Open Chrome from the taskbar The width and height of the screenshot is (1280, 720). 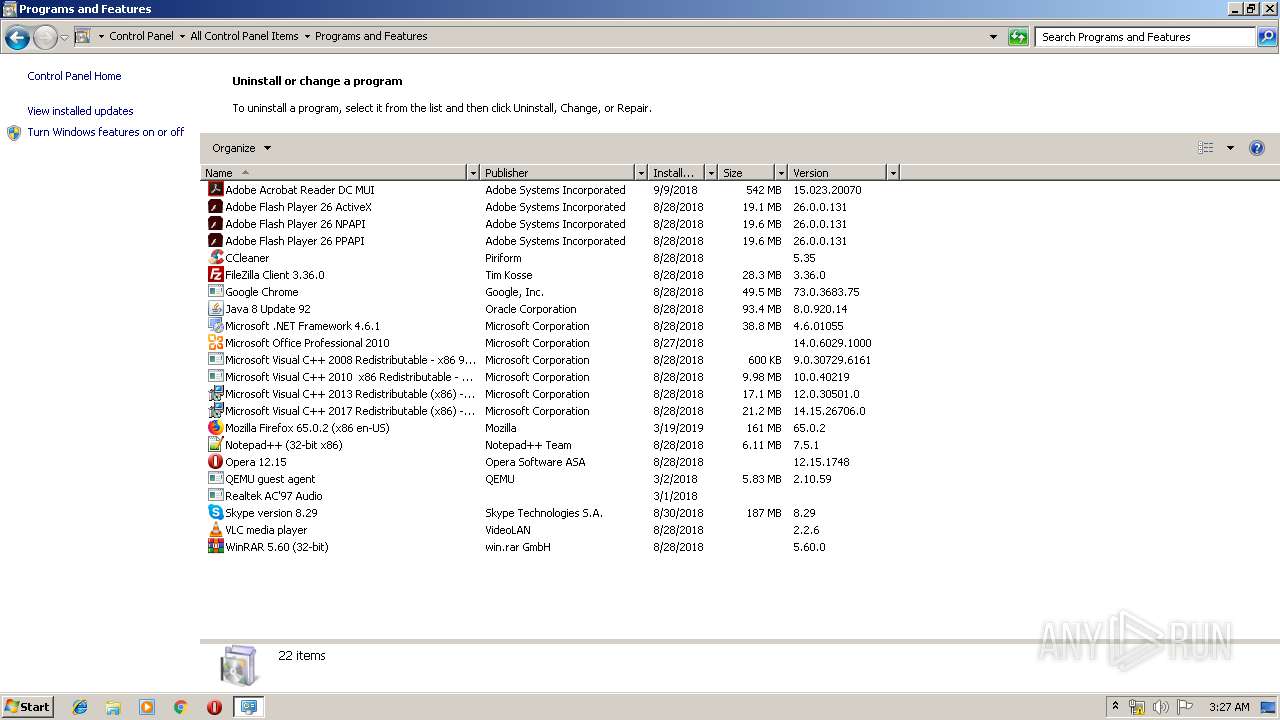[x=181, y=707]
